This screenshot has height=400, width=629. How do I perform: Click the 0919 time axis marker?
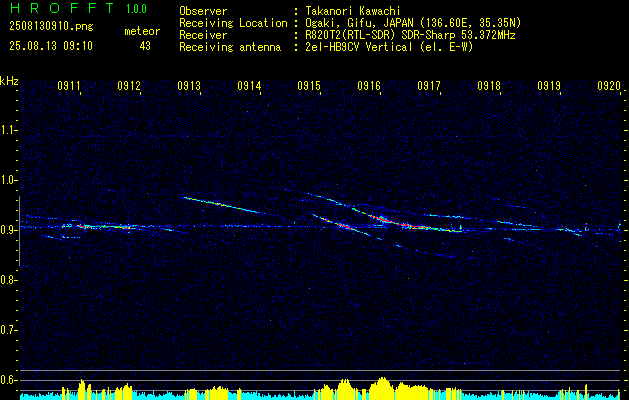549,85
